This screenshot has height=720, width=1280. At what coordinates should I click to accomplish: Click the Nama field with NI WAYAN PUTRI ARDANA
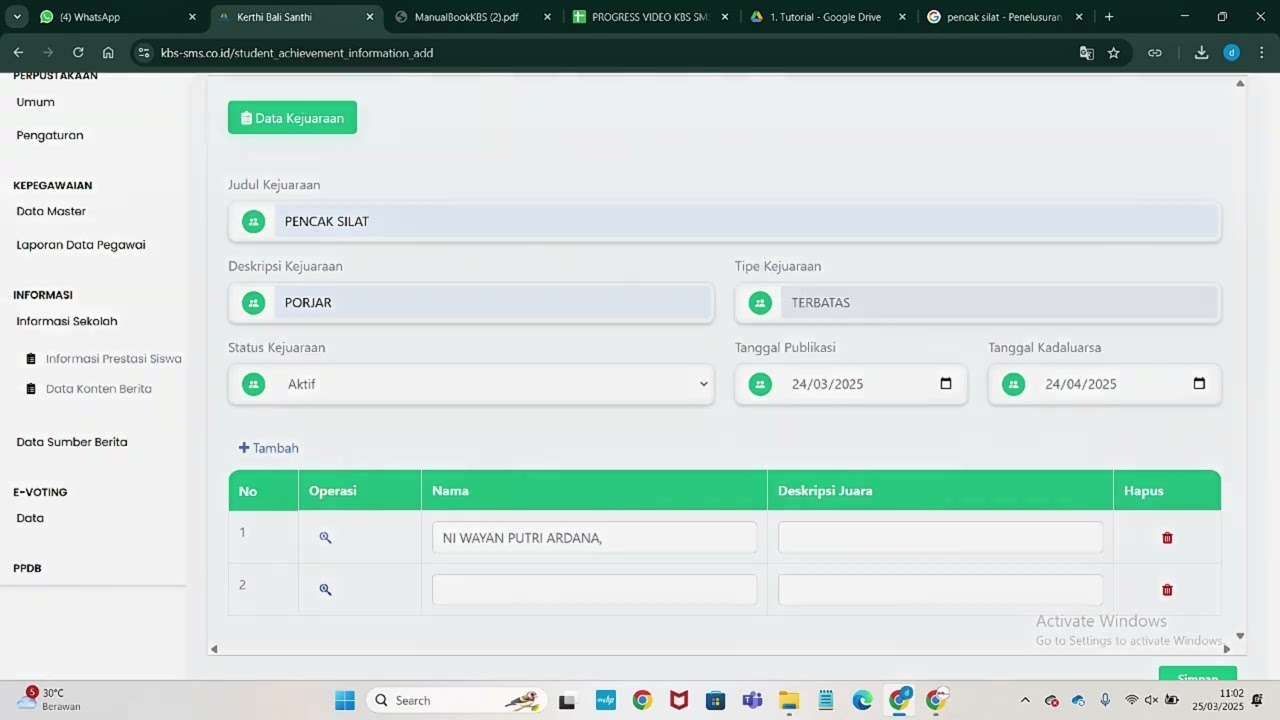tap(594, 537)
